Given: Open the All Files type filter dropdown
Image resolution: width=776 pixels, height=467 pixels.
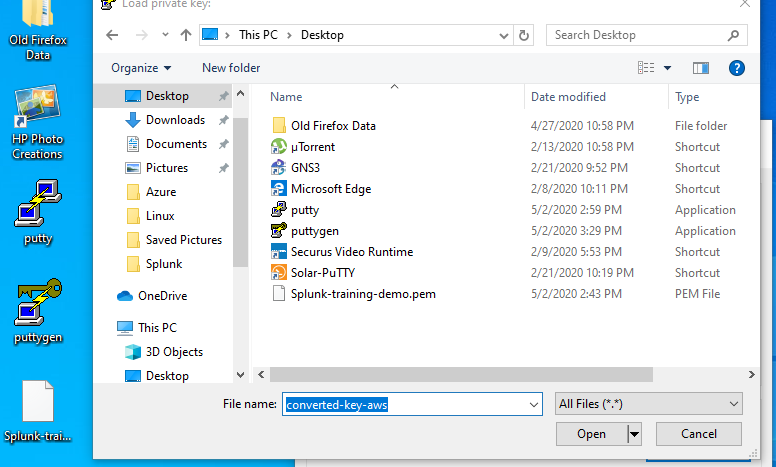Looking at the screenshot, I should click(x=649, y=404).
